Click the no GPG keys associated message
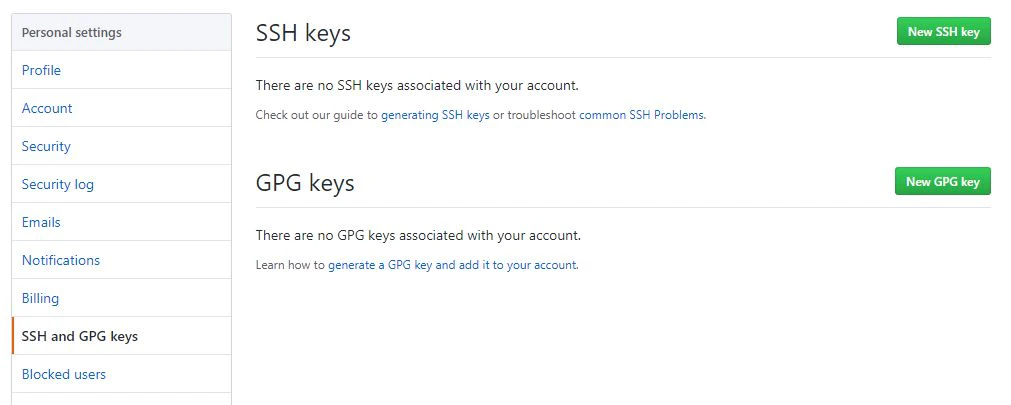1011x405 pixels. [x=418, y=235]
